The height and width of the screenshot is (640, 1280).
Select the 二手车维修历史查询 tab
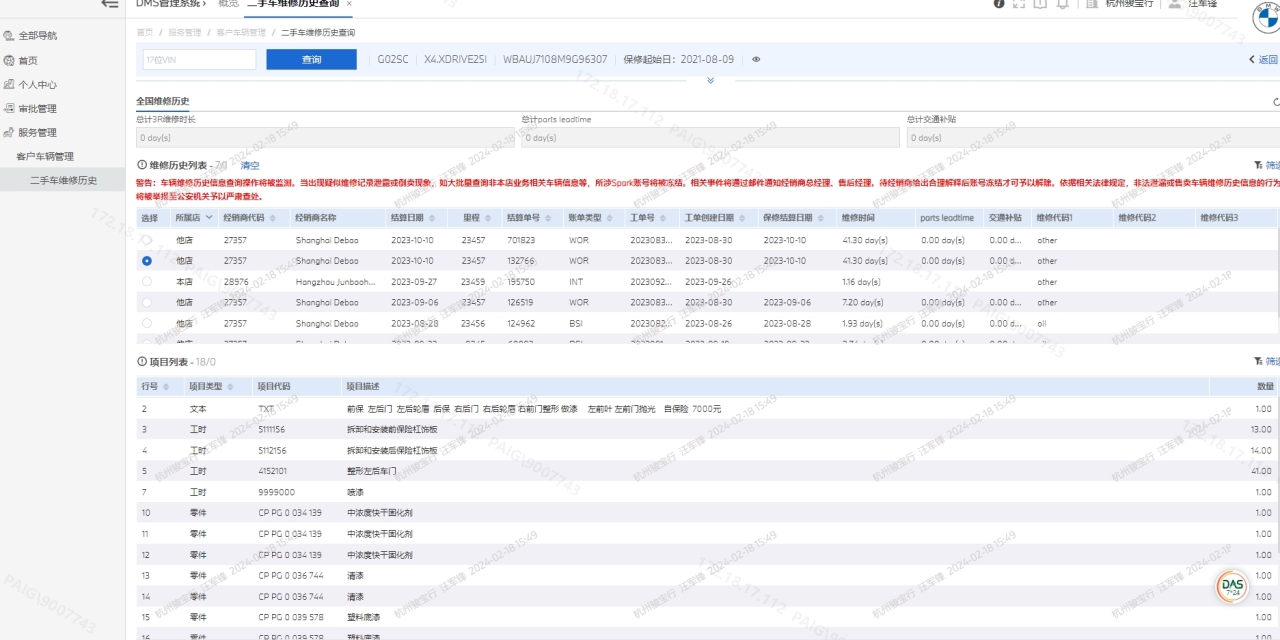[294, 4]
